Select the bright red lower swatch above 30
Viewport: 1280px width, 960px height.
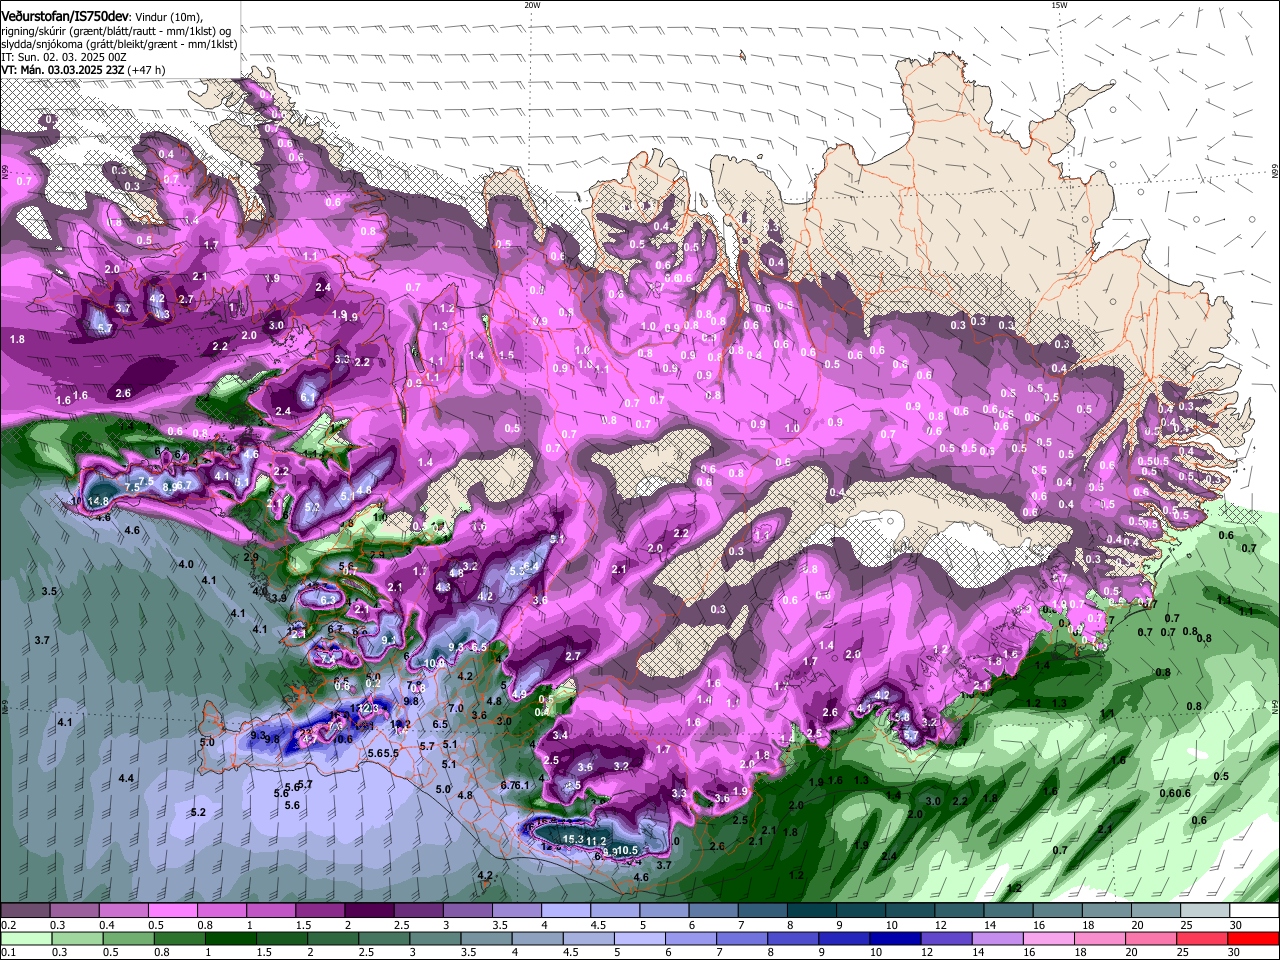[x=1254, y=938]
